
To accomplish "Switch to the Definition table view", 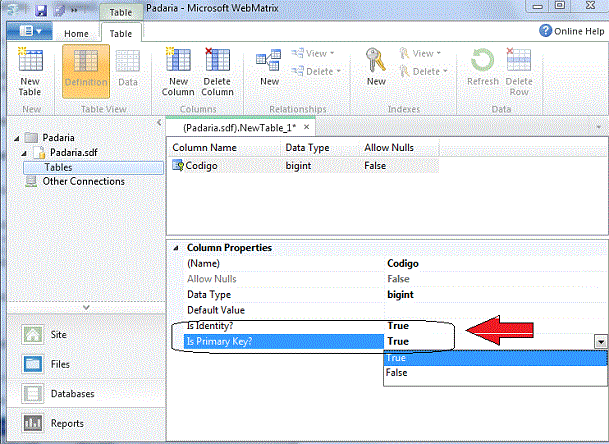I will click(x=86, y=71).
